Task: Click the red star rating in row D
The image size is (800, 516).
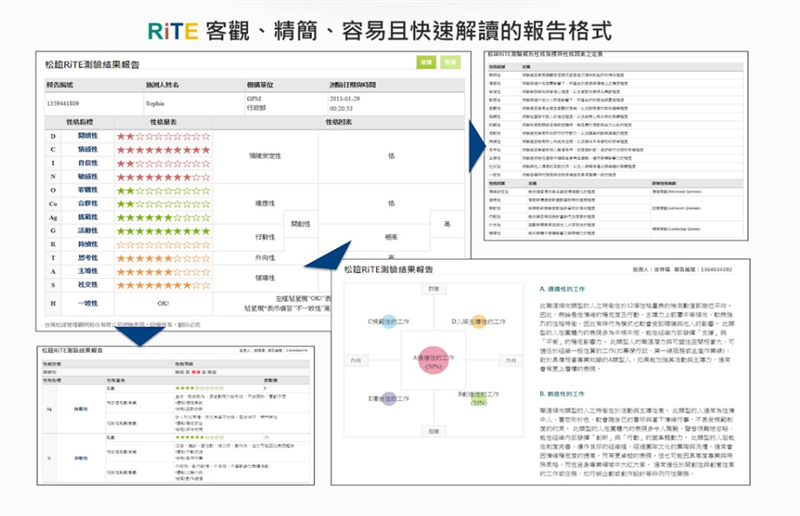Action: [163, 136]
